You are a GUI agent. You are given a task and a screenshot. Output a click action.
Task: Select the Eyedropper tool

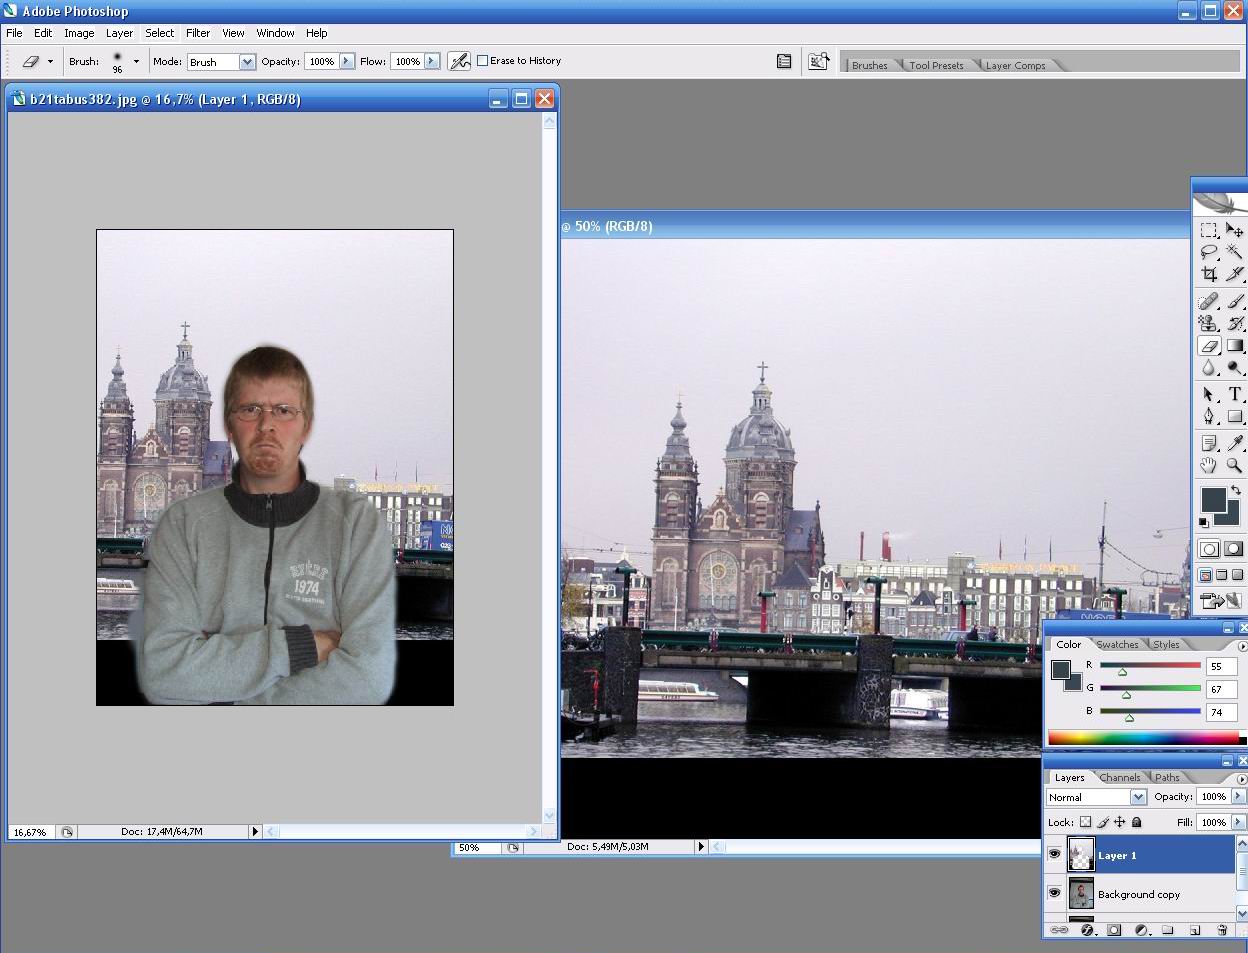point(1235,443)
